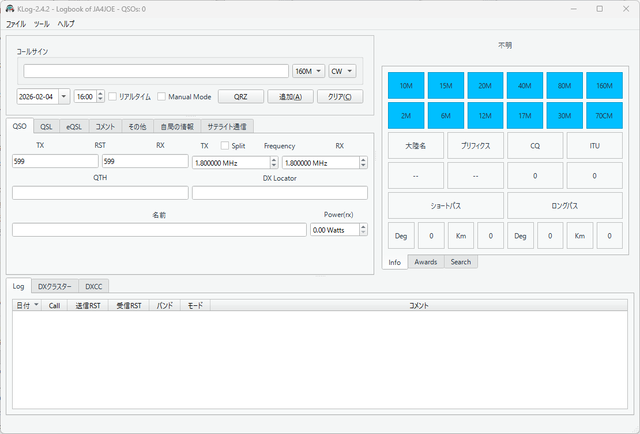Screen dimensions: 640x434
Task: Enable the Split checkbox
Action: pyautogui.click(x=224, y=145)
